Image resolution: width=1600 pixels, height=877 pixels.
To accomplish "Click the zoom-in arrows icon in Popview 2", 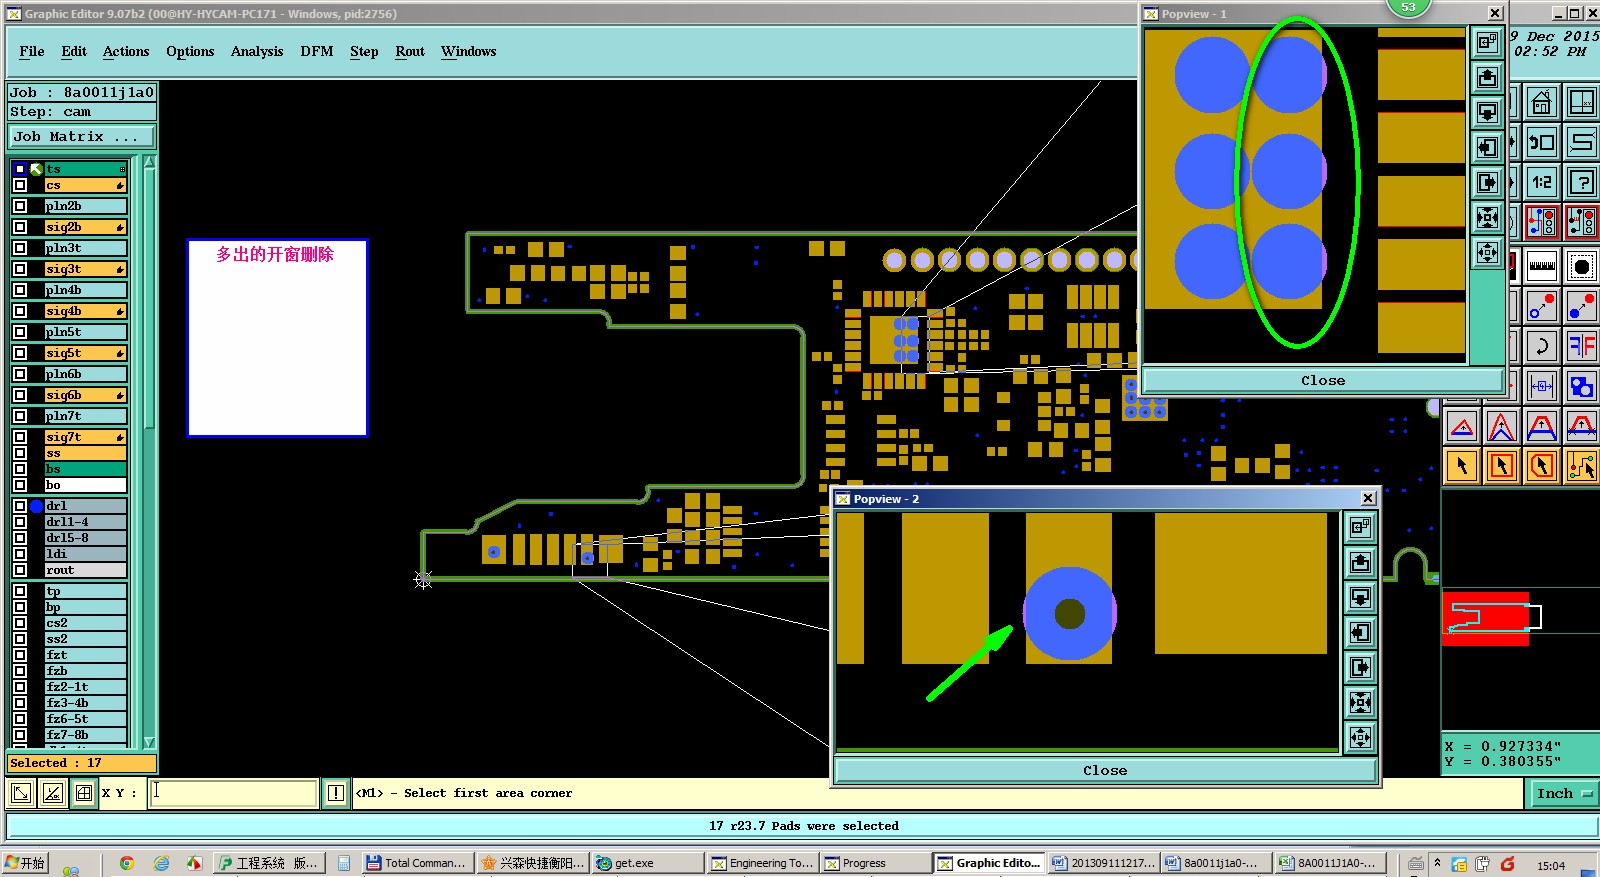I will click(1360, 702).
